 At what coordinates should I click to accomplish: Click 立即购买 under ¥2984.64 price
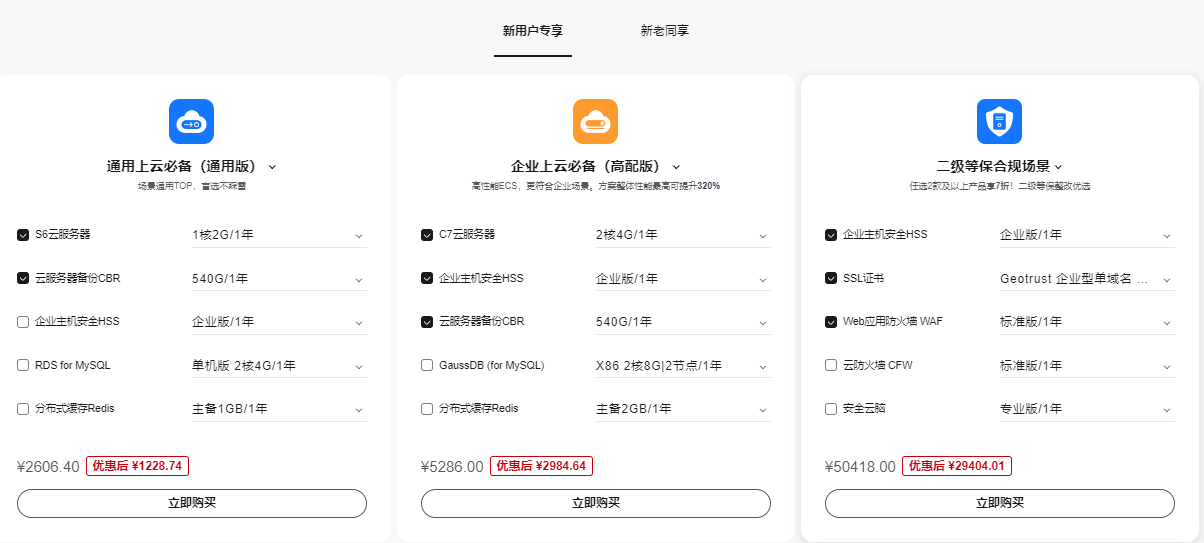[x=596, y=503]
